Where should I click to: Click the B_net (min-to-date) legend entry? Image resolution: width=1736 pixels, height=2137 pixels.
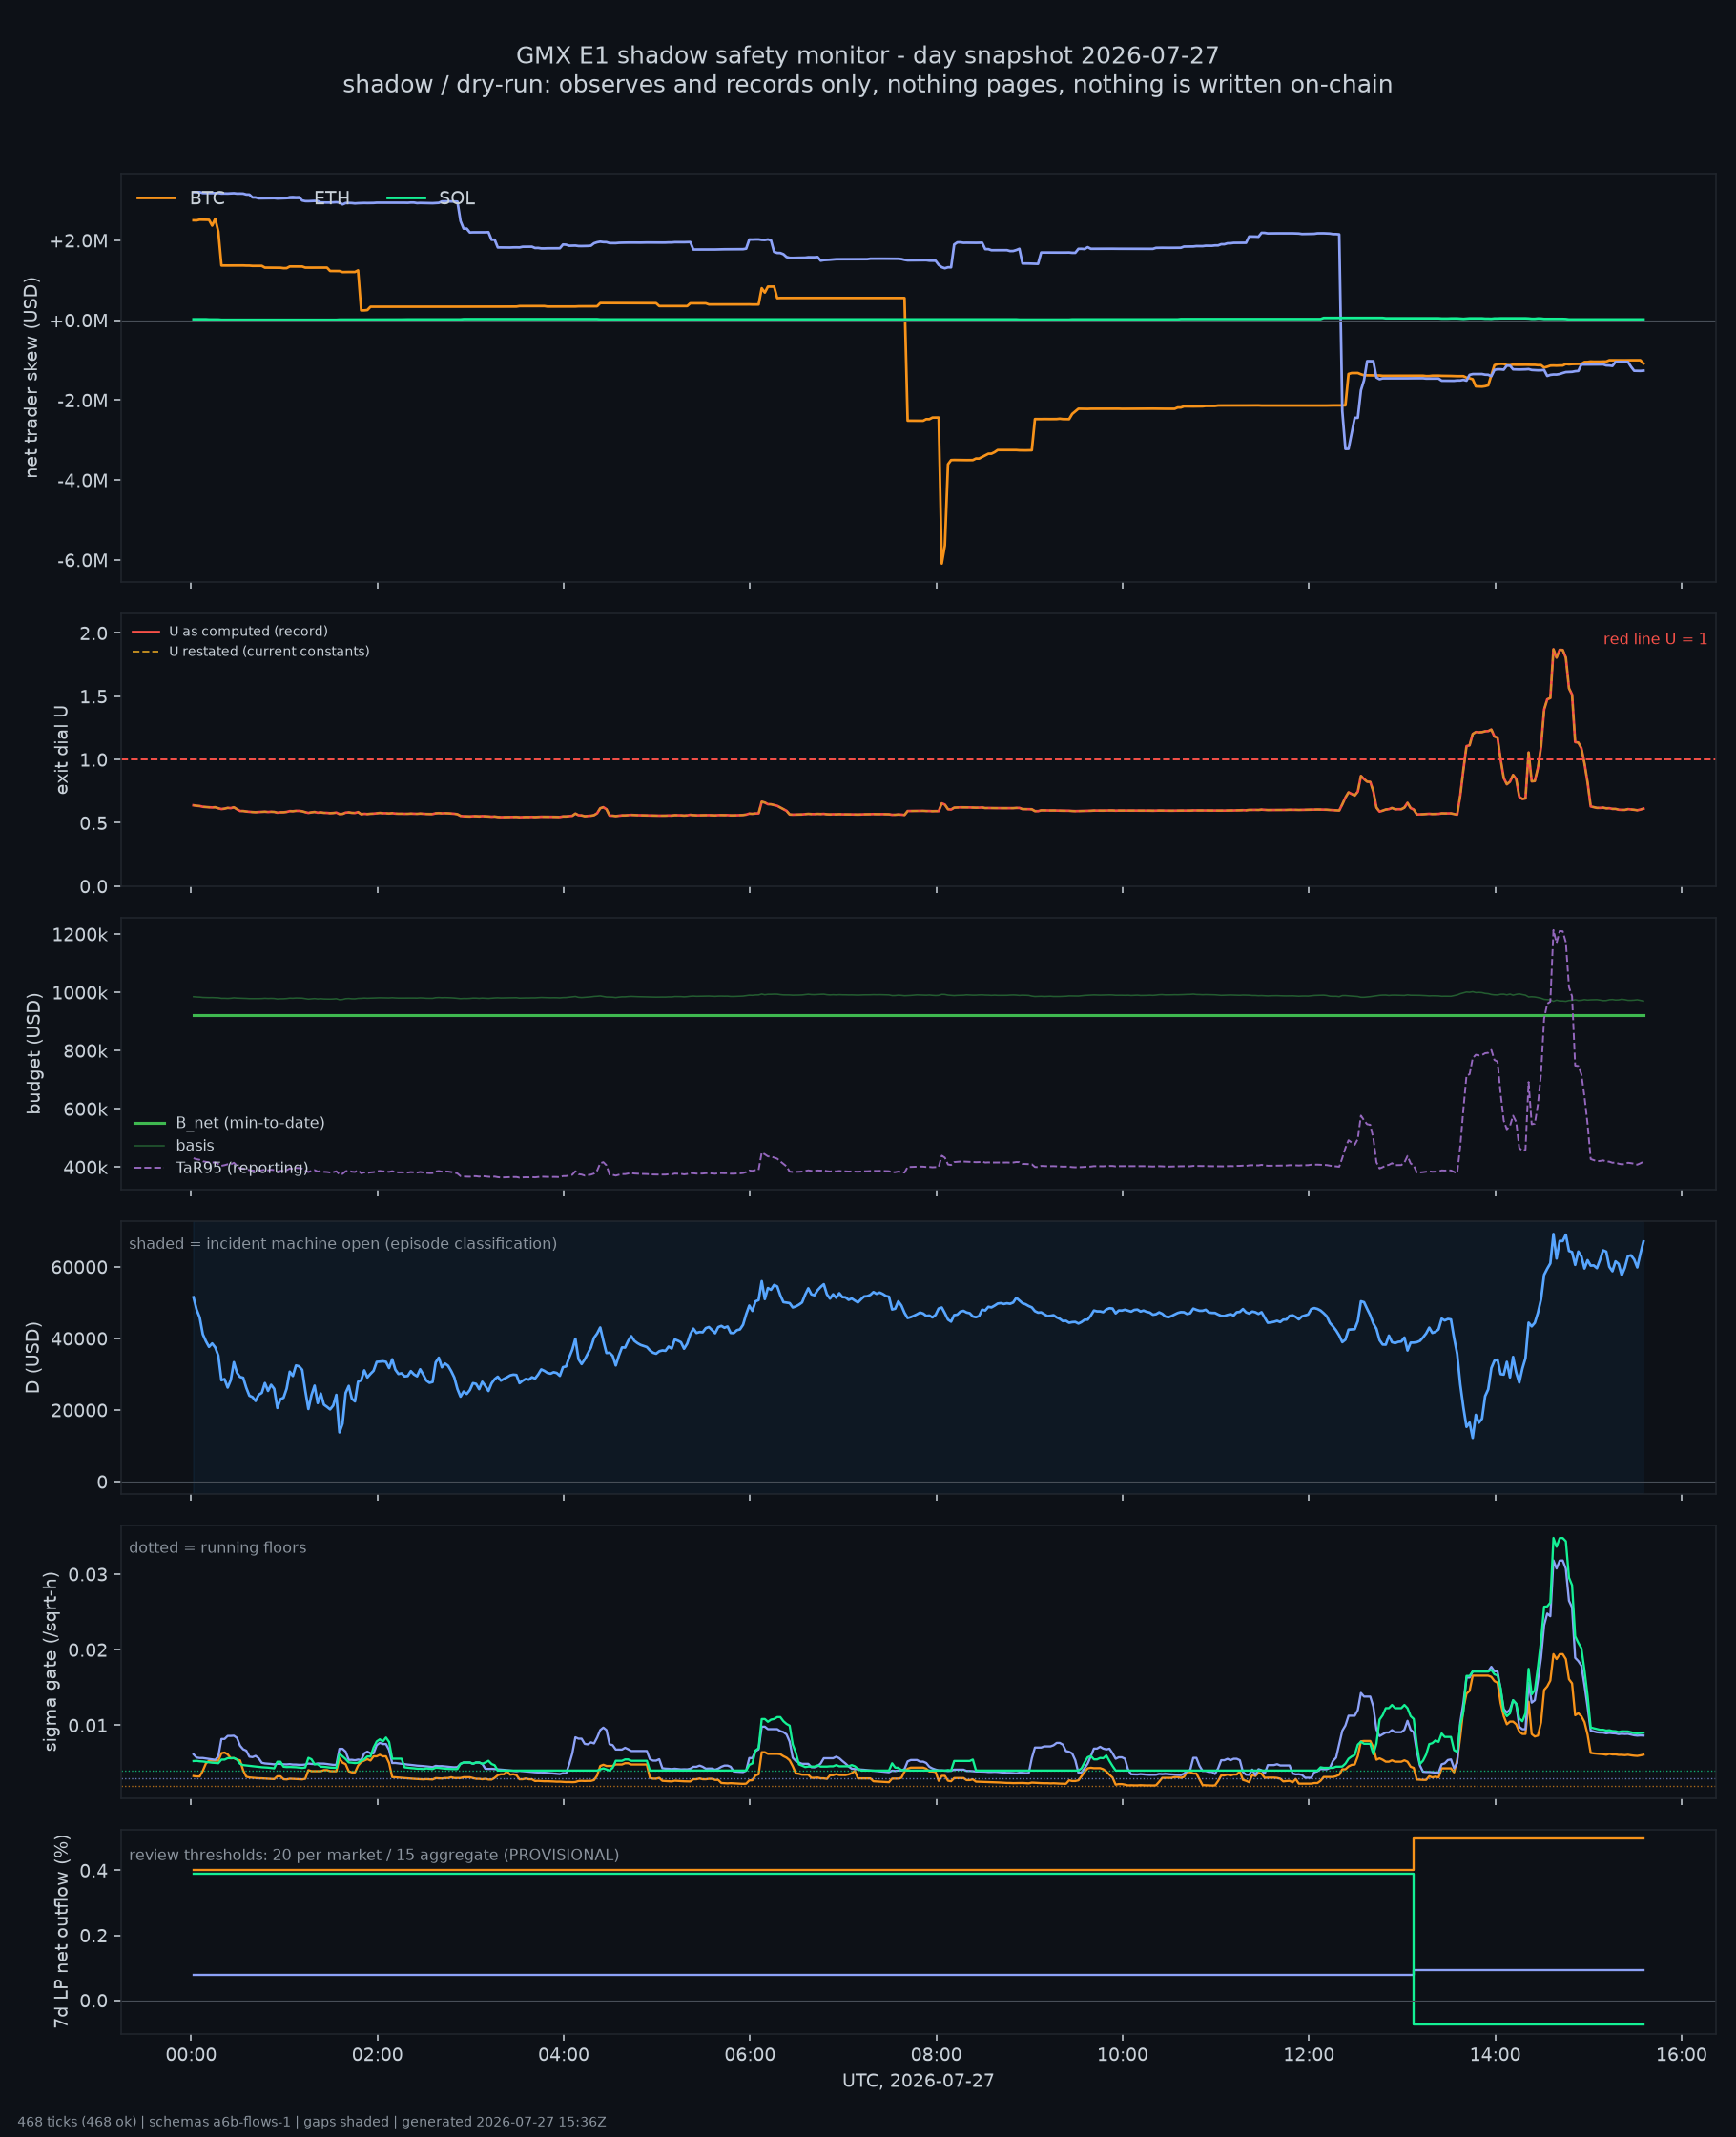point(229,1123)
